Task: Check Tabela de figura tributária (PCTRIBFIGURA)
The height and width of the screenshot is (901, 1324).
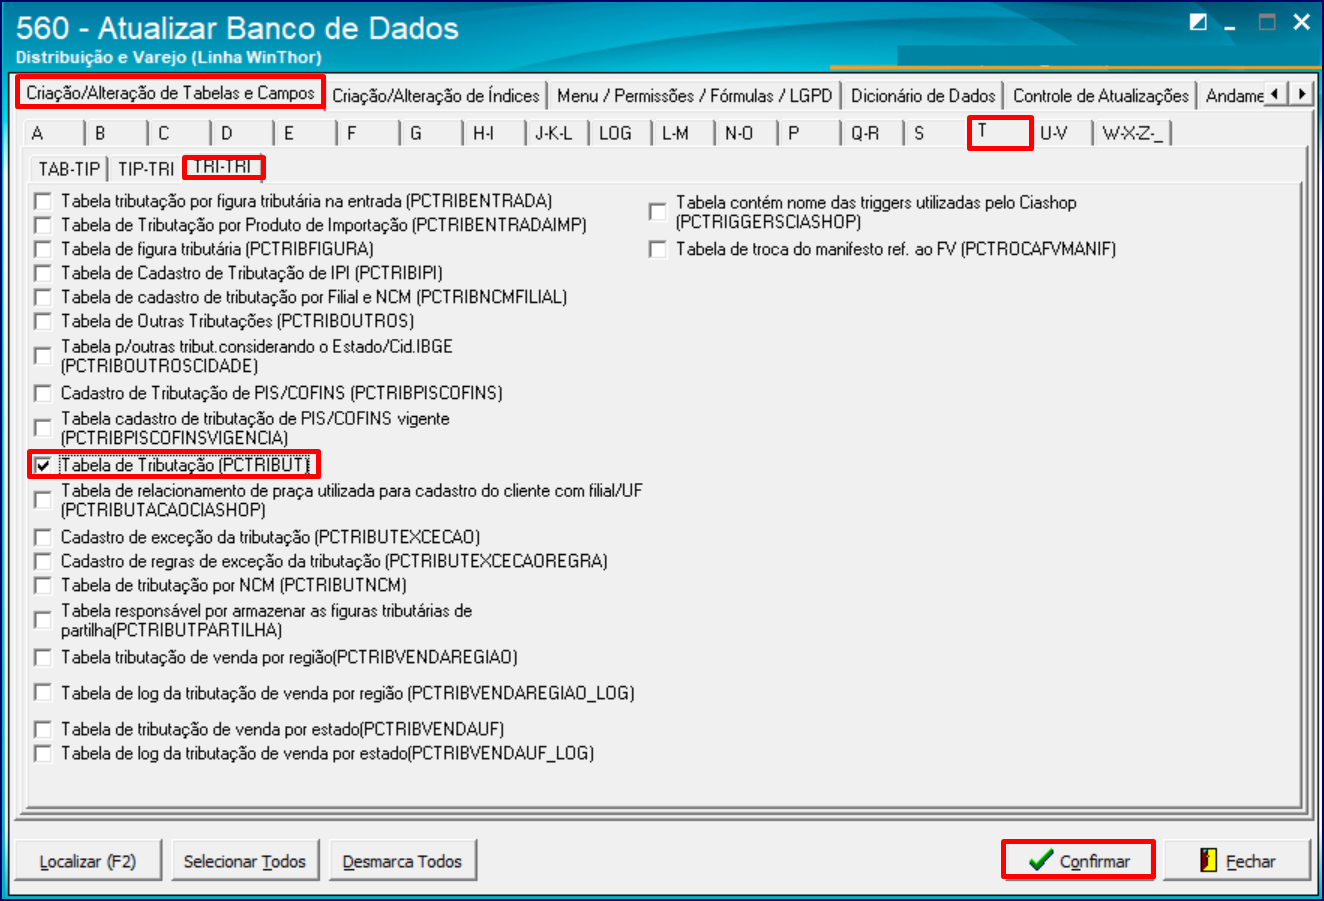Action: coord(43,249)
